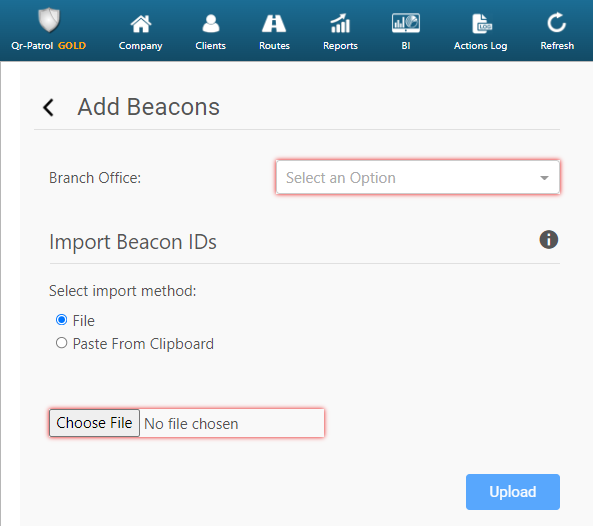Click the Qr-Patrol shield logo icon
593x526 pixels.
coord(49,20)
